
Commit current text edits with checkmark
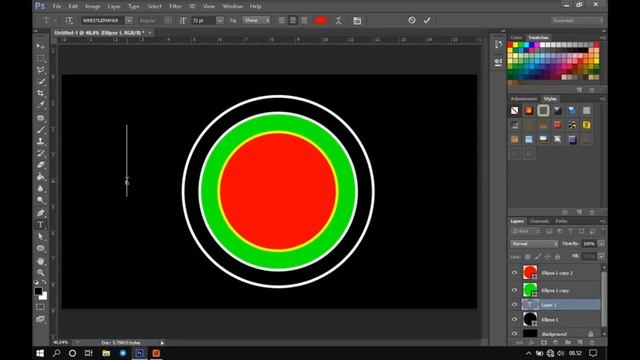pyautogui.click(x=427, y=20)
